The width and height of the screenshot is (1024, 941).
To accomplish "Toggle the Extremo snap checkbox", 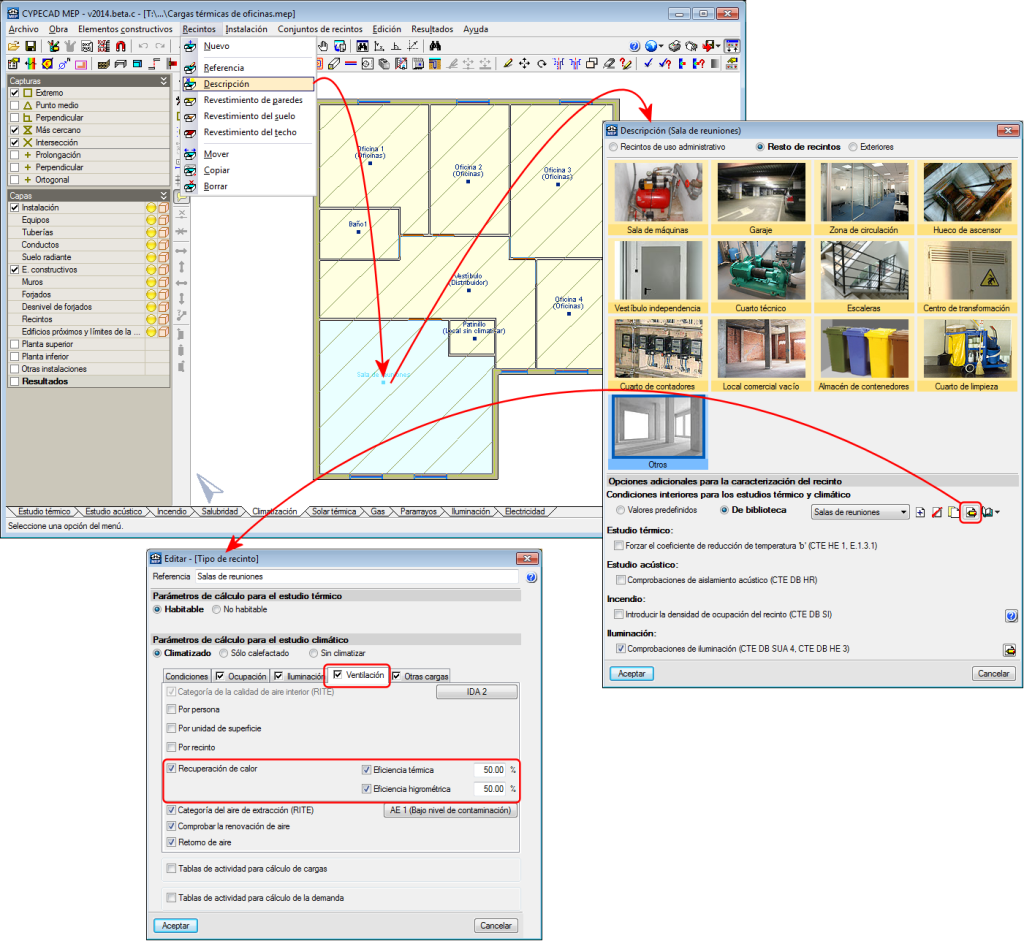I will point(14,93).
